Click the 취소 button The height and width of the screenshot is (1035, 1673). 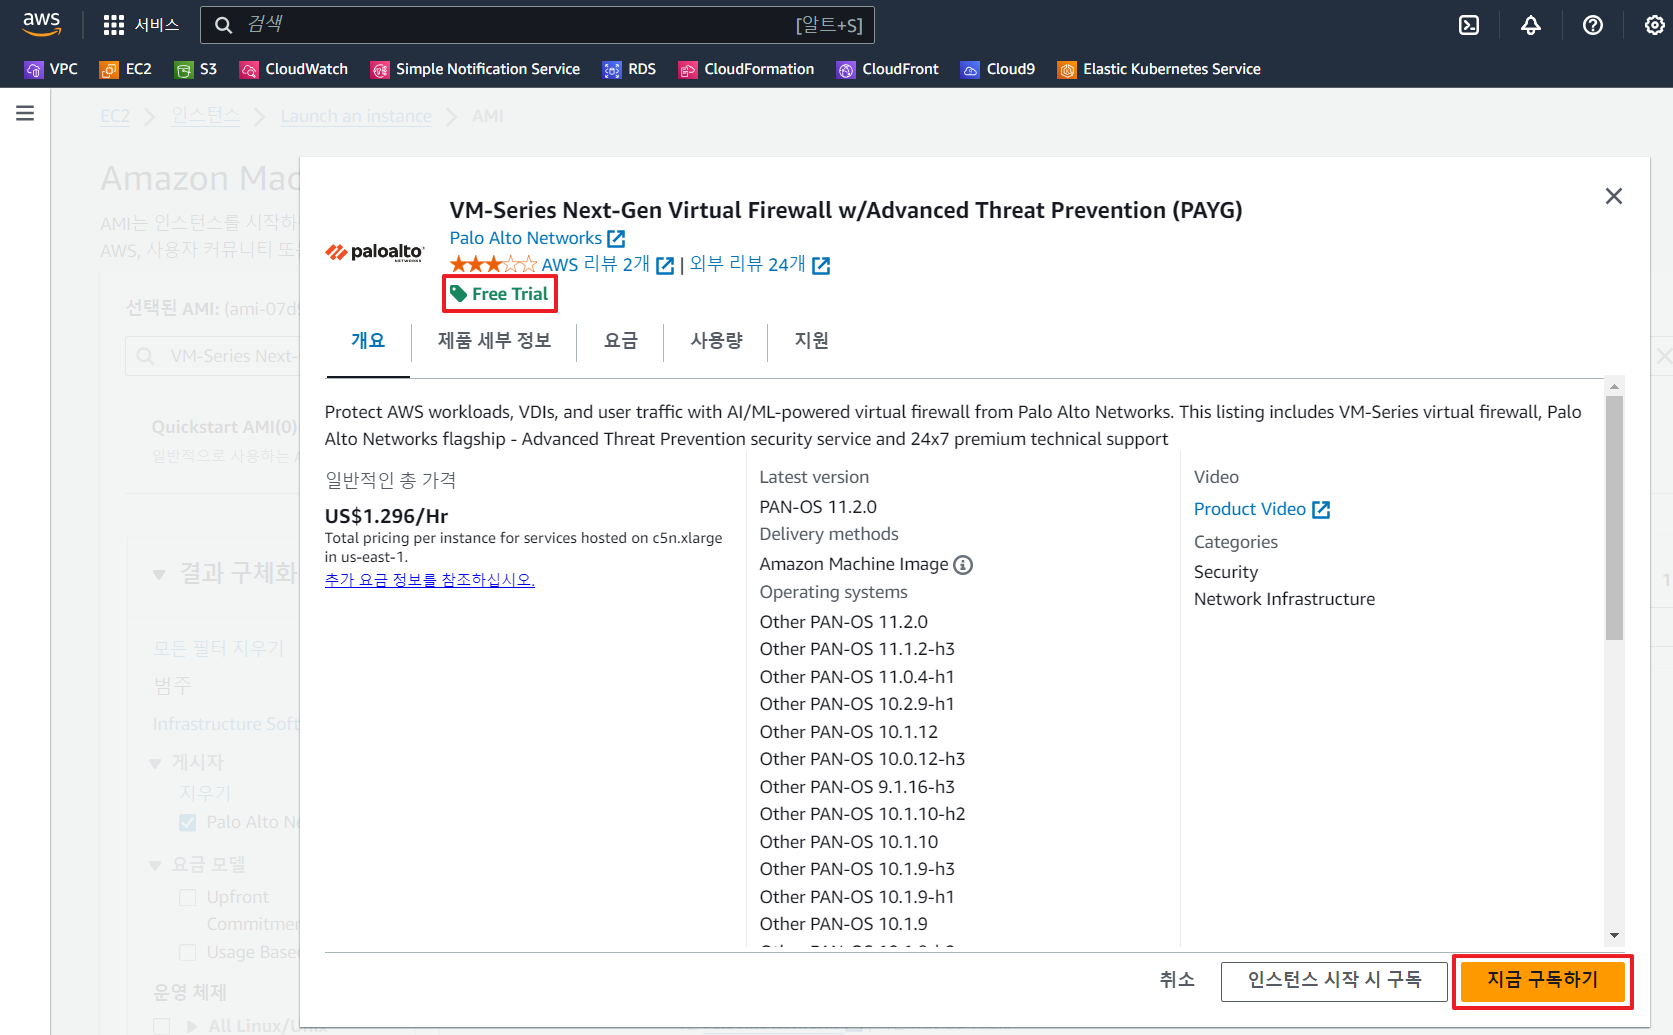(1177, 980)
